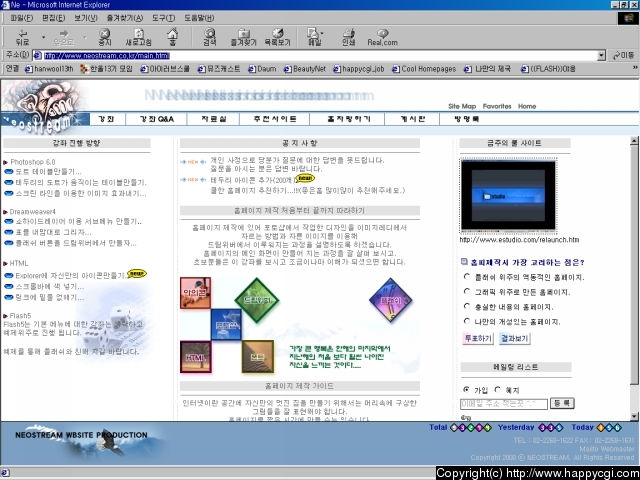Click the 투표하기 vote button
Screen dimensions: 640x480
tap(478, 338)
